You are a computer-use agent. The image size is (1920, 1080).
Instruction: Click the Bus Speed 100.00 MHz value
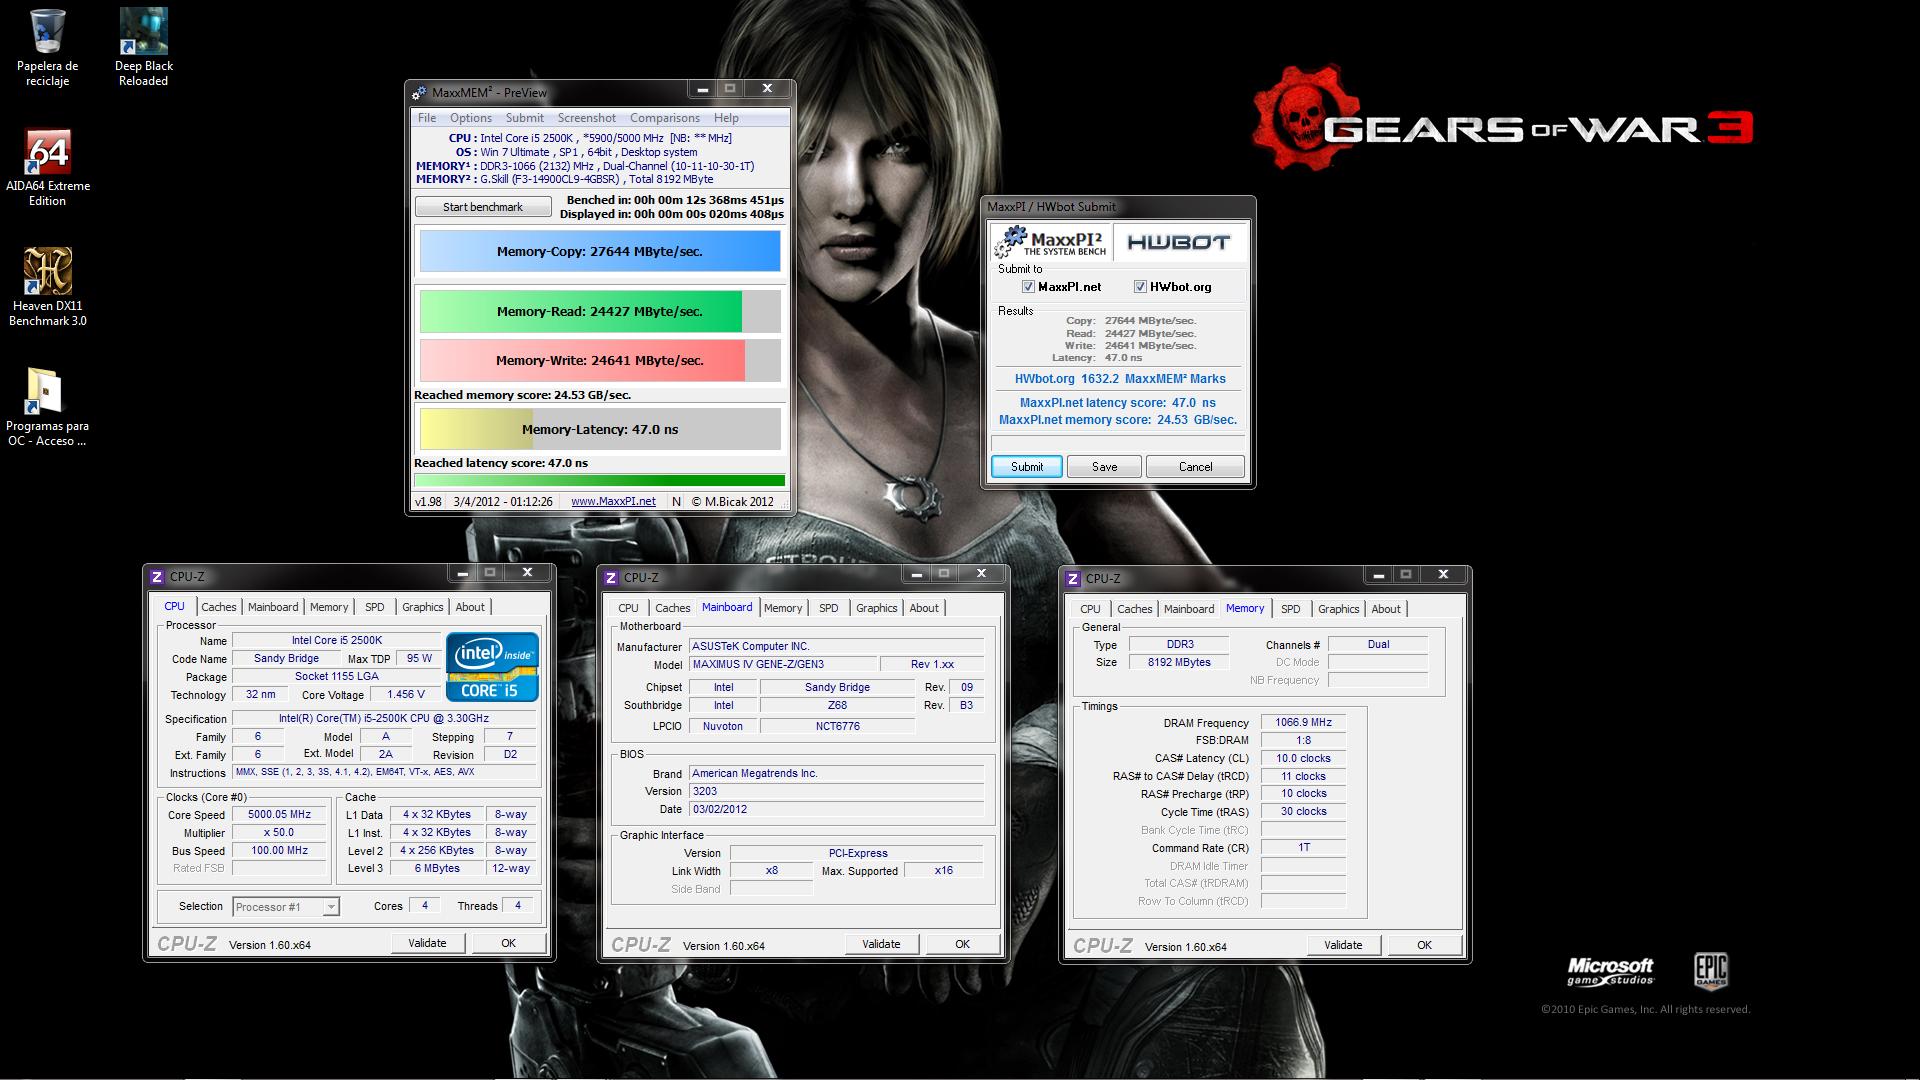coord(280,851)
